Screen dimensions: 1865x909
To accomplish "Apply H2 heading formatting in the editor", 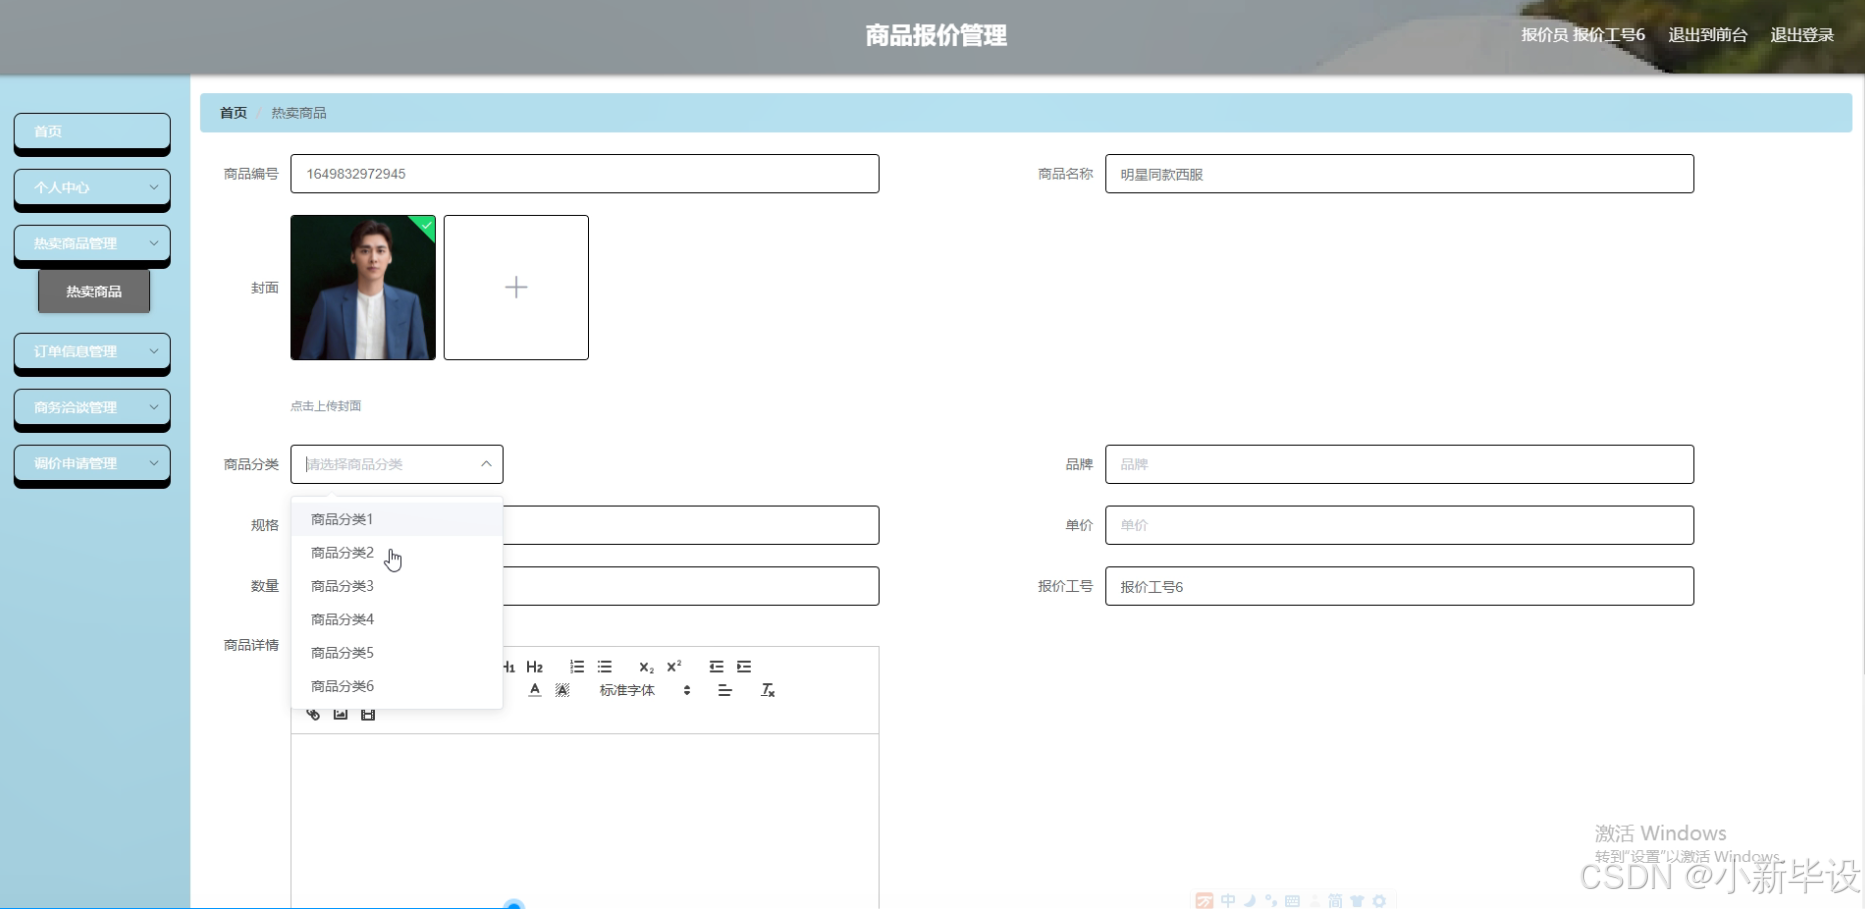I will [535, 666].
